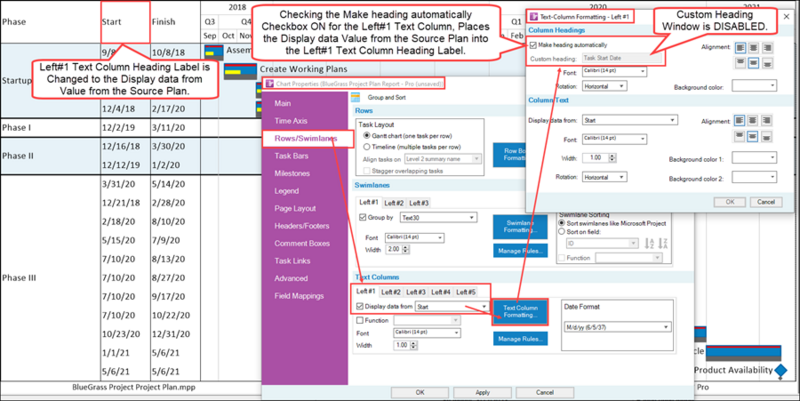Open Column Headings Rotation dropdown
This screenshot has width=800, height=401.
pos(604,87)
